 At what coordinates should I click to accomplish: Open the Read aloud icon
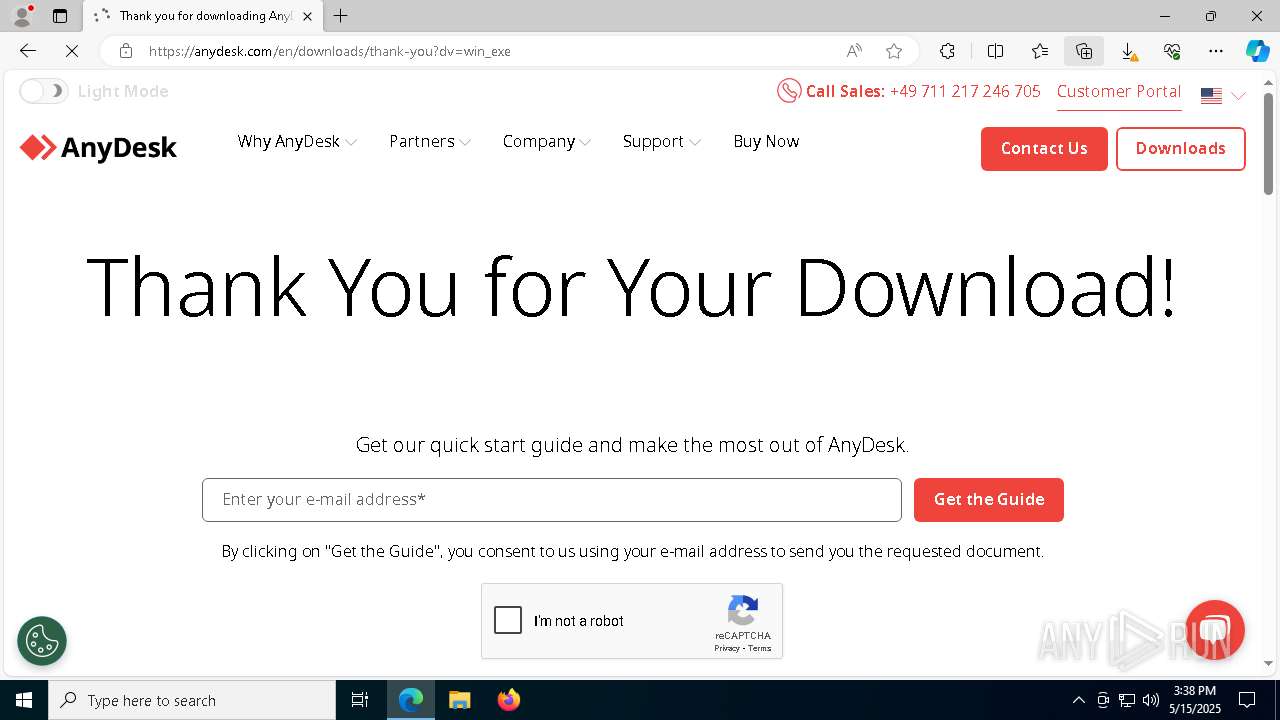854,51
